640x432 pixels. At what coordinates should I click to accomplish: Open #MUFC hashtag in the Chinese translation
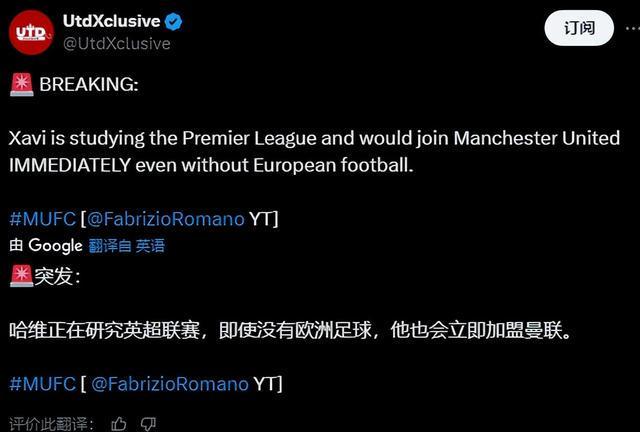[42, 383]
